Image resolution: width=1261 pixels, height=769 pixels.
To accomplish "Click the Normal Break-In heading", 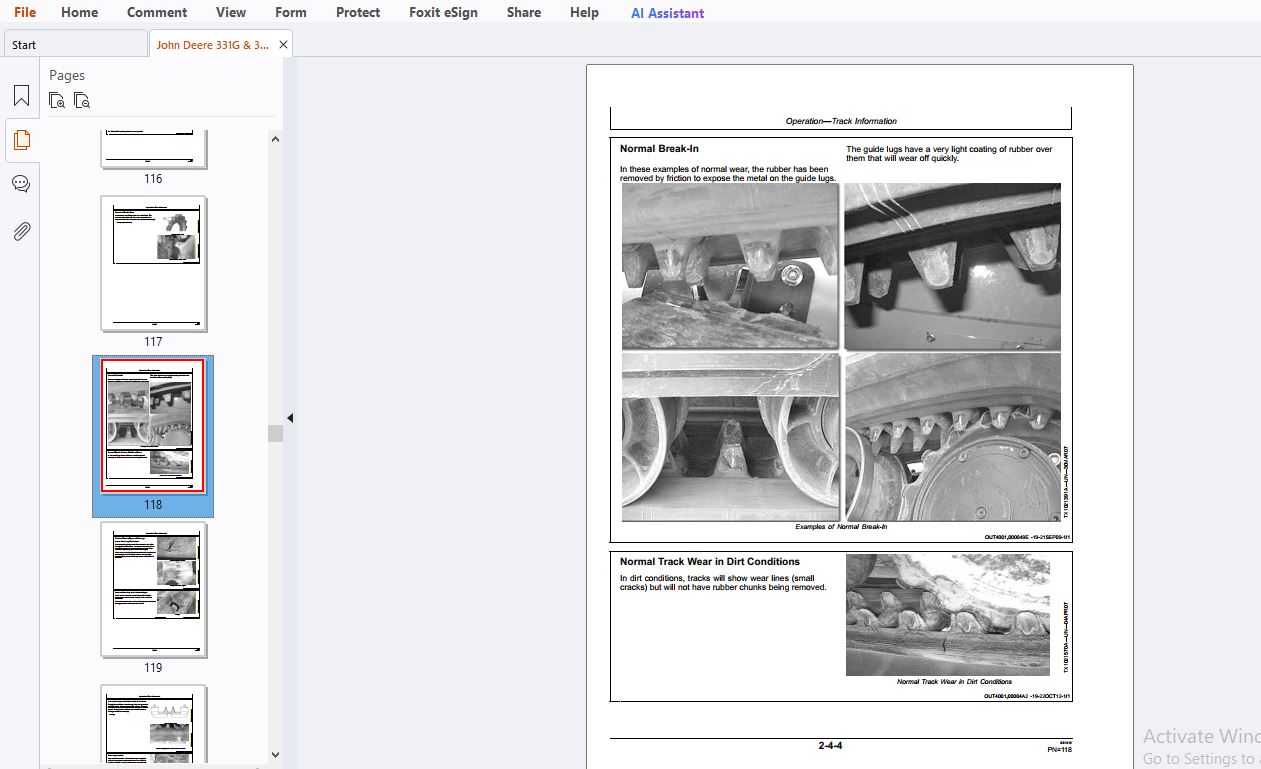I will click(659, 149).
